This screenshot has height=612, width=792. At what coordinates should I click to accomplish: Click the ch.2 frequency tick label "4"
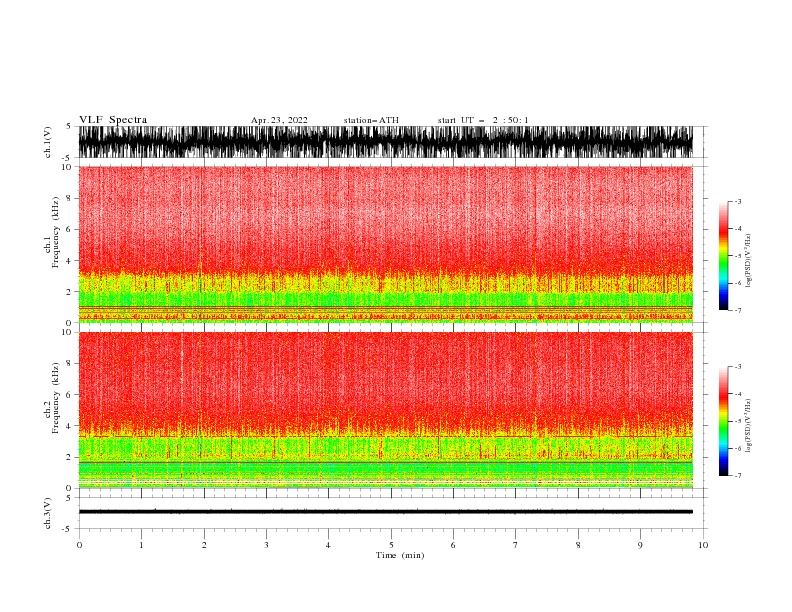pos(70,426)
